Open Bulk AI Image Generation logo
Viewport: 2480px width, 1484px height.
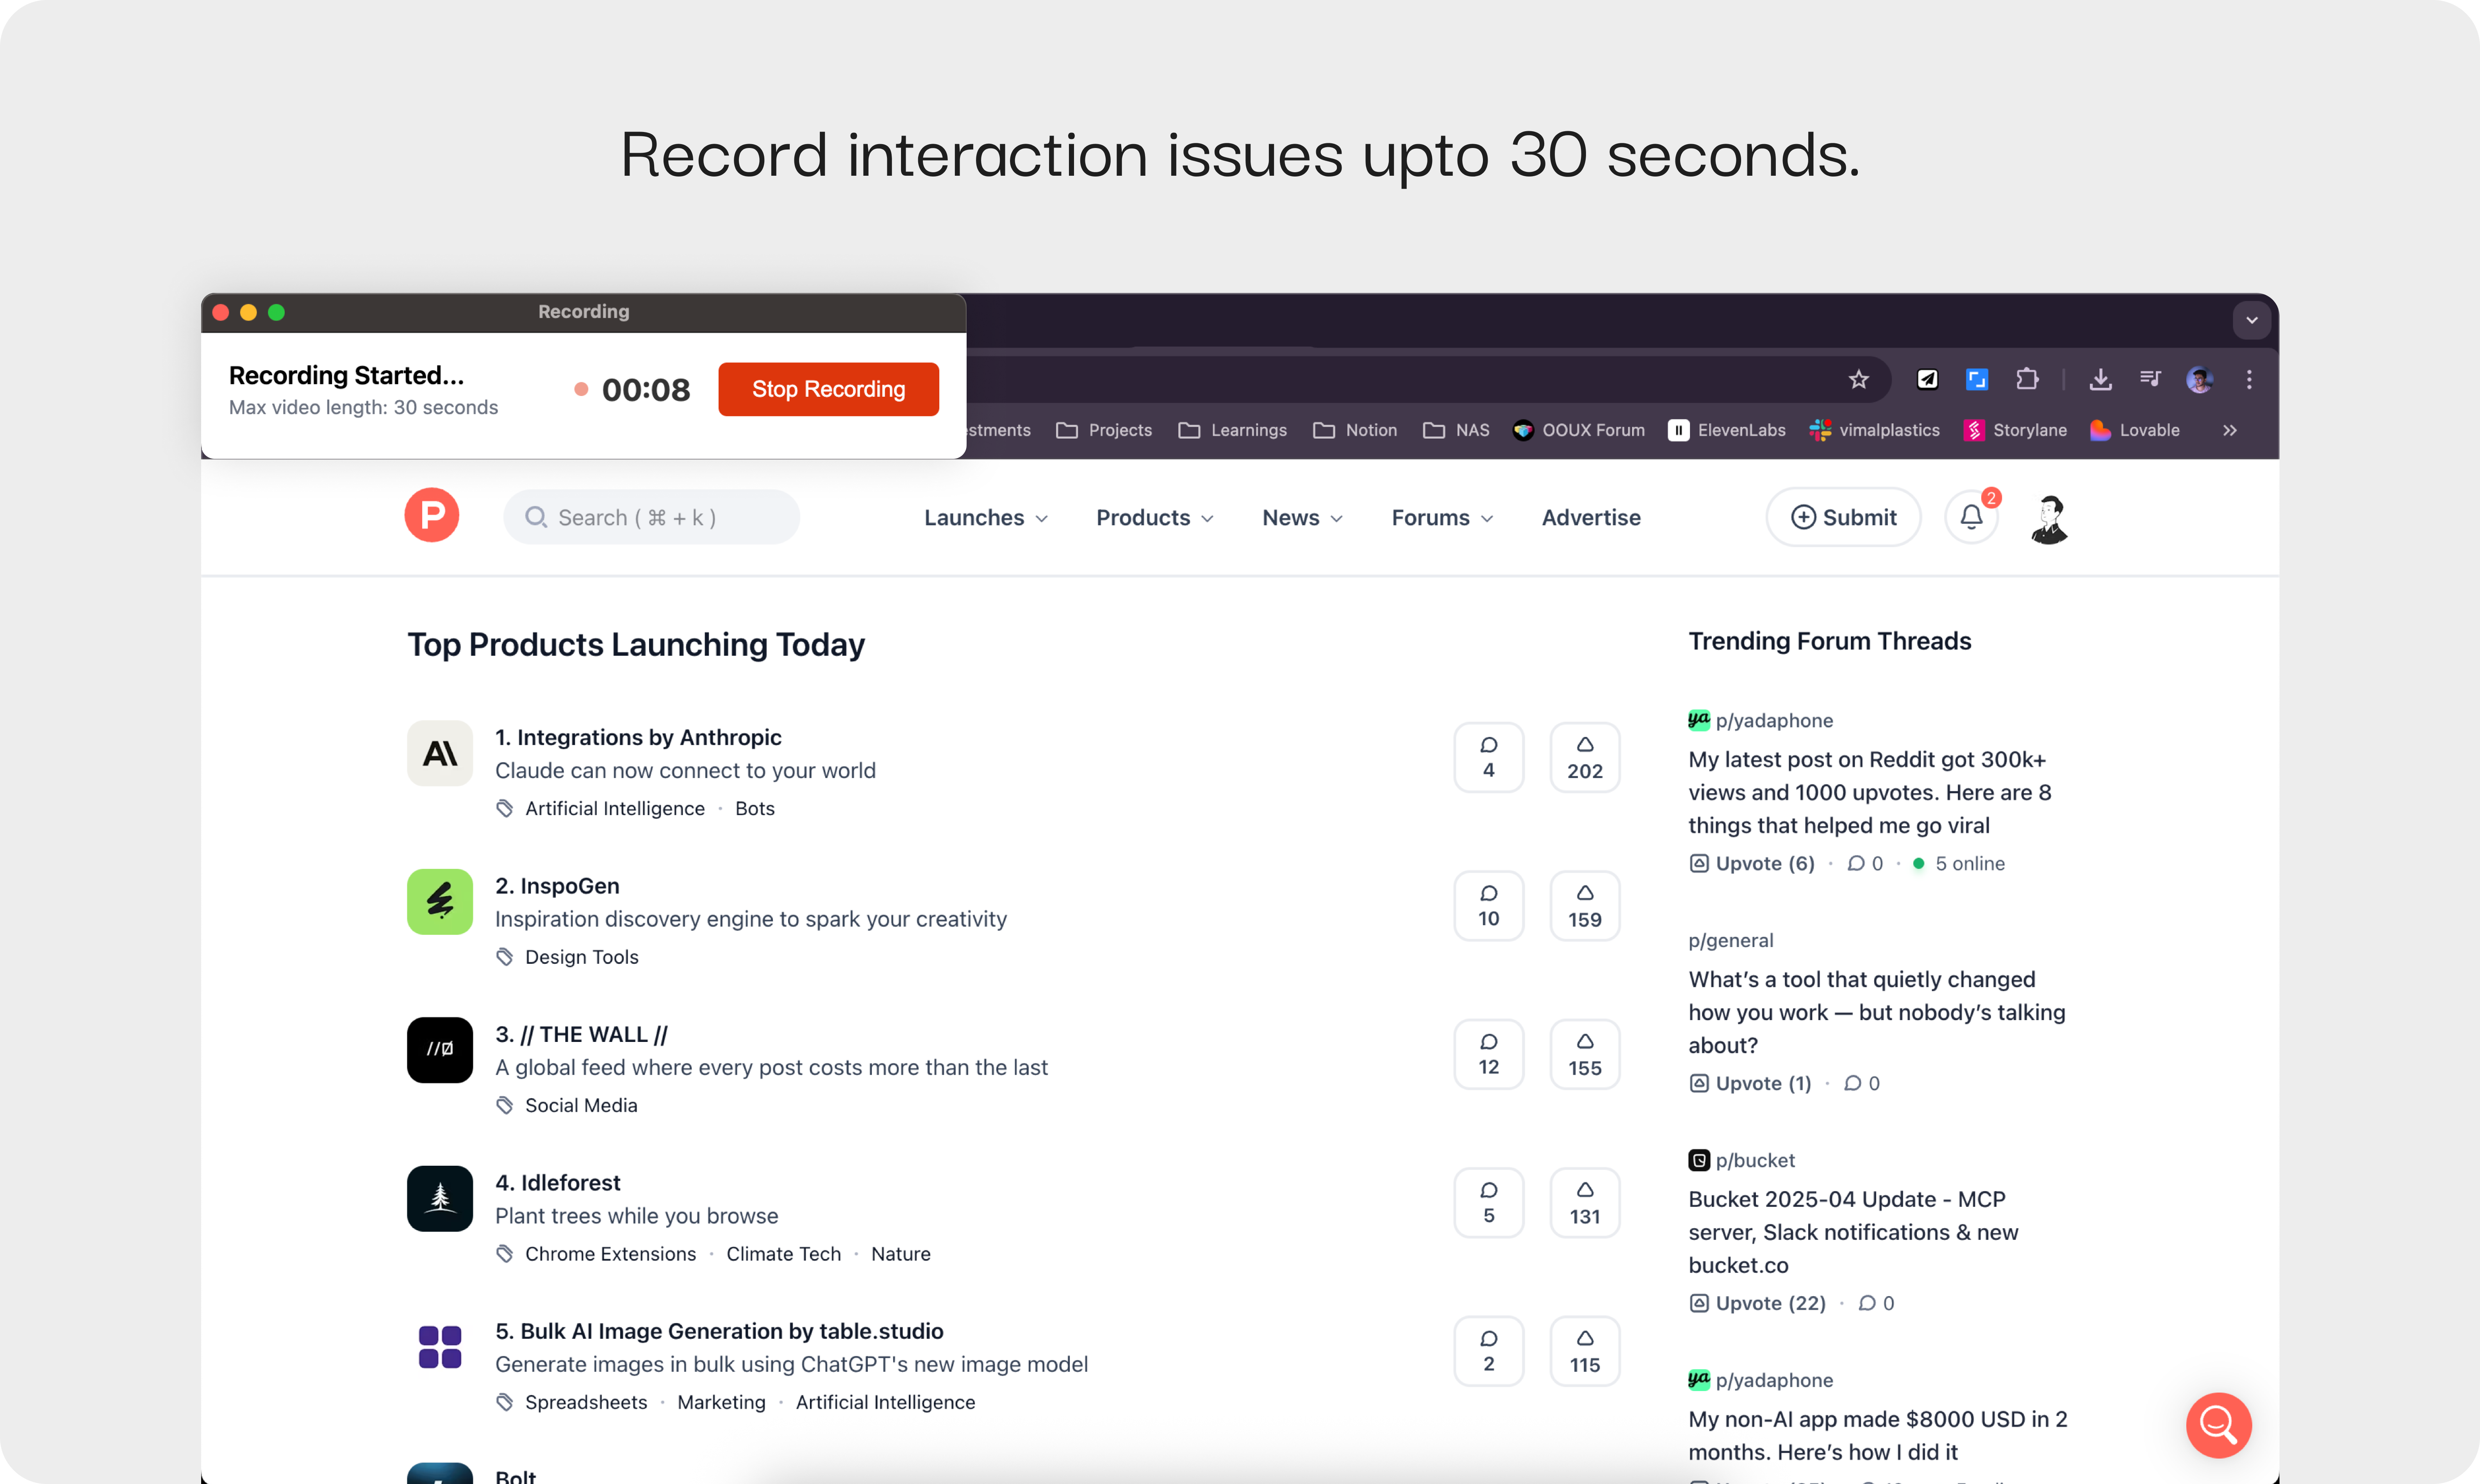tap(440, 1346)
